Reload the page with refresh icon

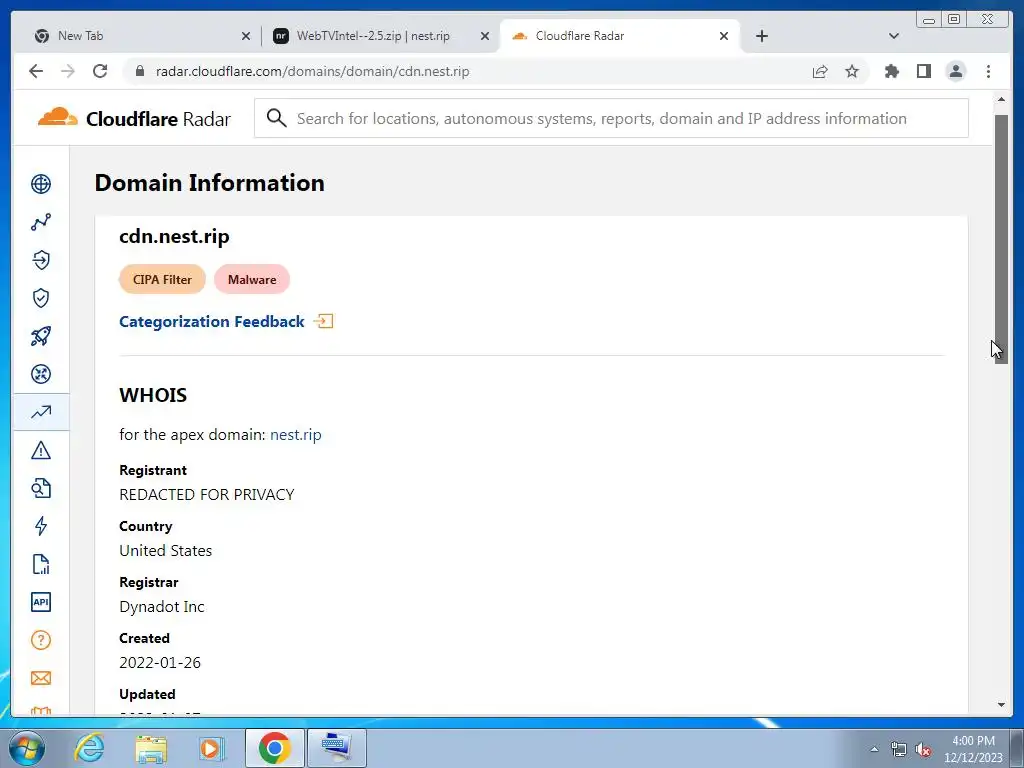click(100, 71)
